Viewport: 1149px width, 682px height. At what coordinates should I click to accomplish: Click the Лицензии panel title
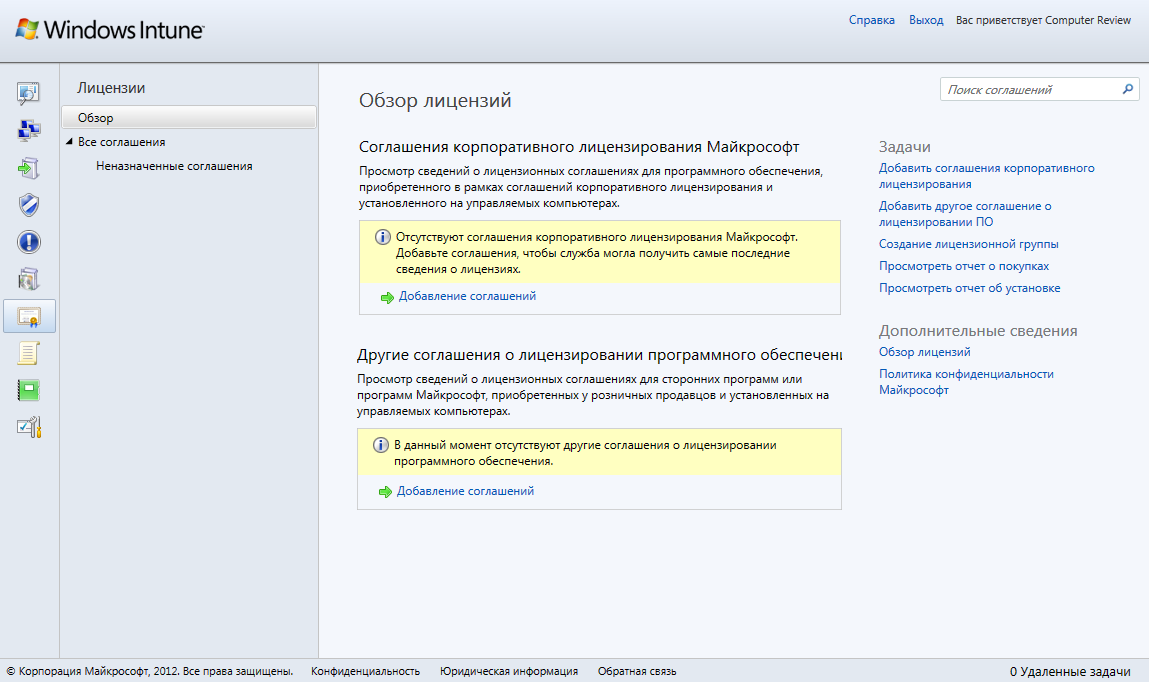click(x=111, y=88)
